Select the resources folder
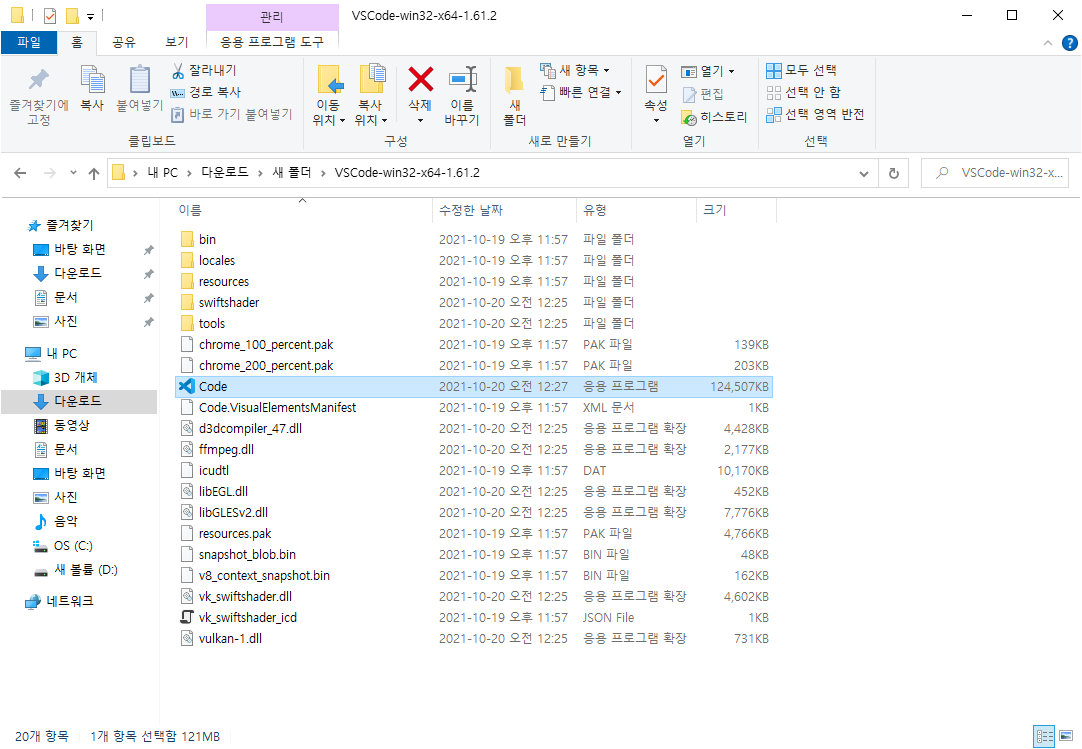 tap(474, 282)
